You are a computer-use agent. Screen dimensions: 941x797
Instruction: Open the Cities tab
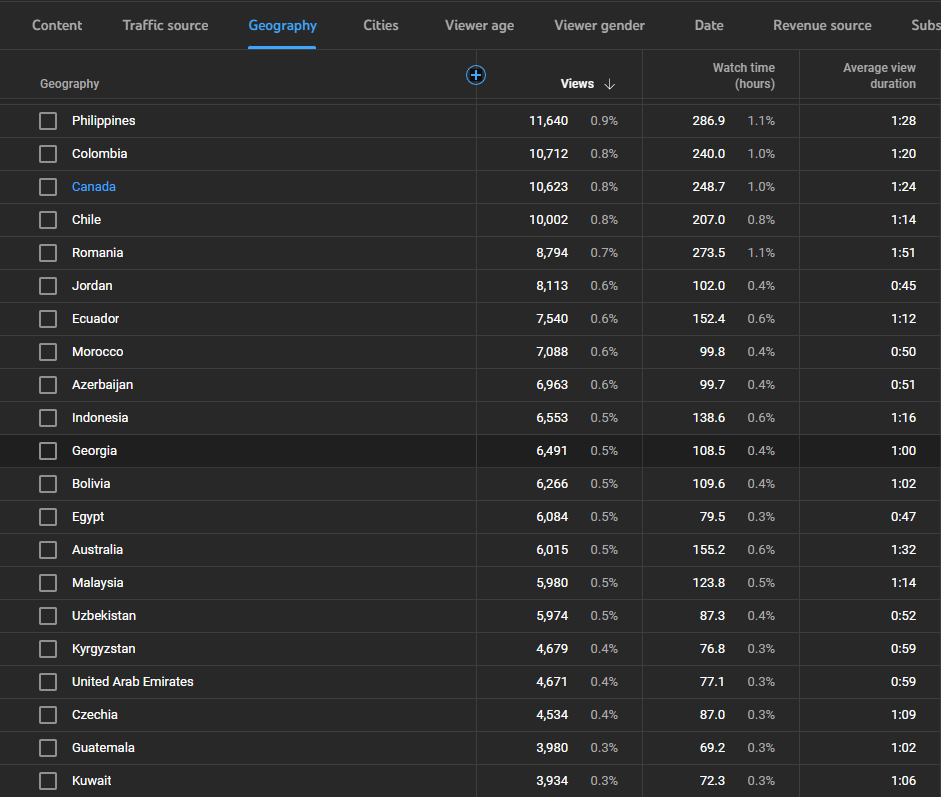(x=380, y=25)
